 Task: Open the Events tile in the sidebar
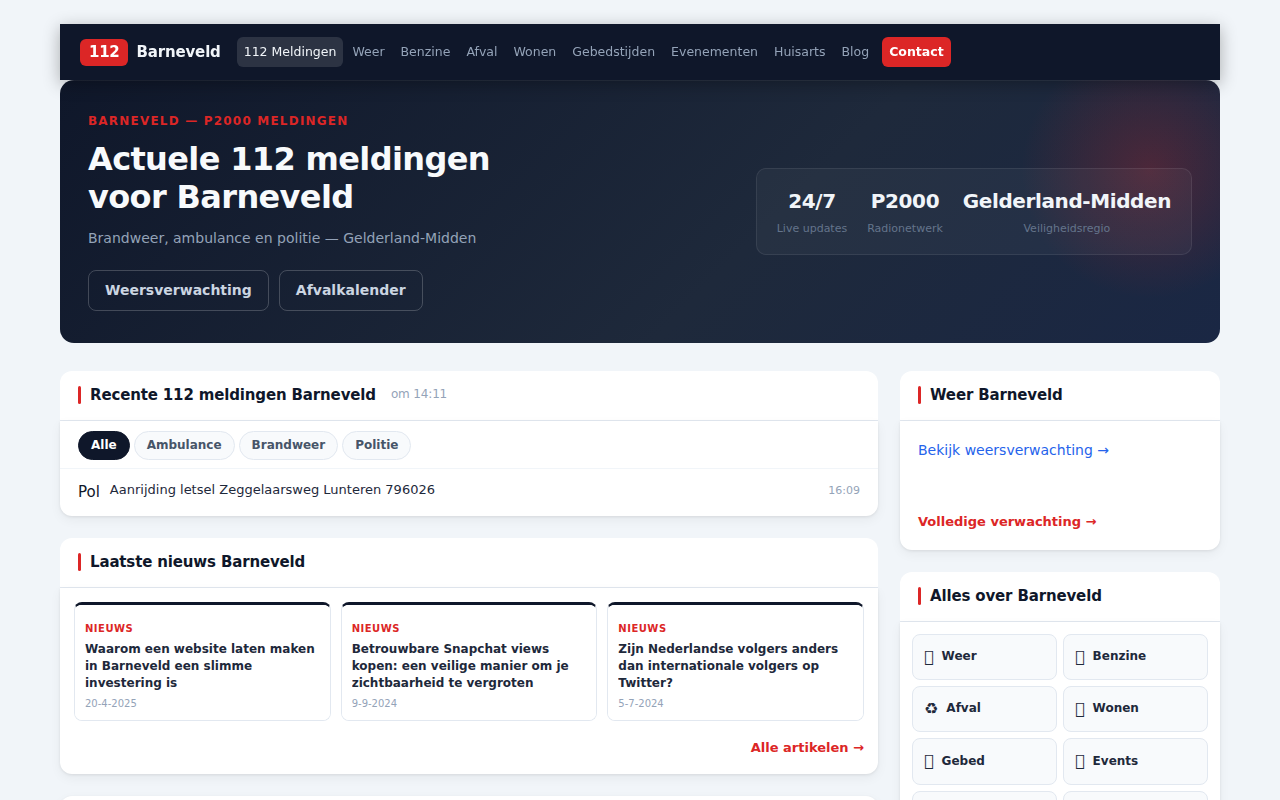point(1135,761)
